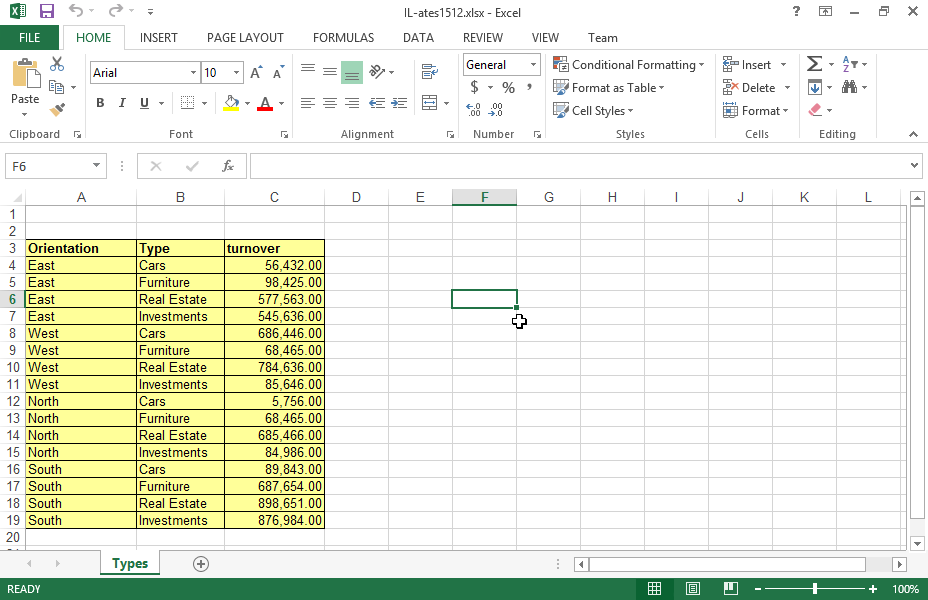This screenshot has width=928, height=600.
Task: Click the yellow Fill Color swatch
Action: click(231, 103)
